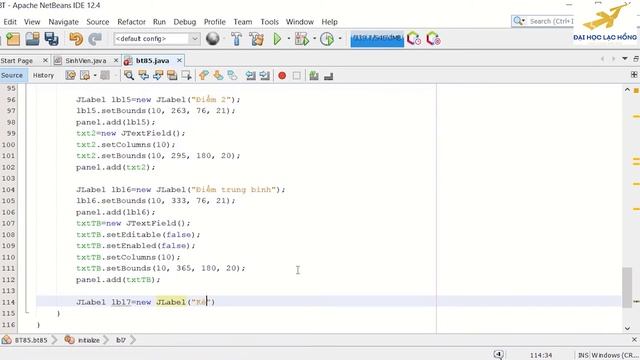Open the Edit menu

pos(10,22)
